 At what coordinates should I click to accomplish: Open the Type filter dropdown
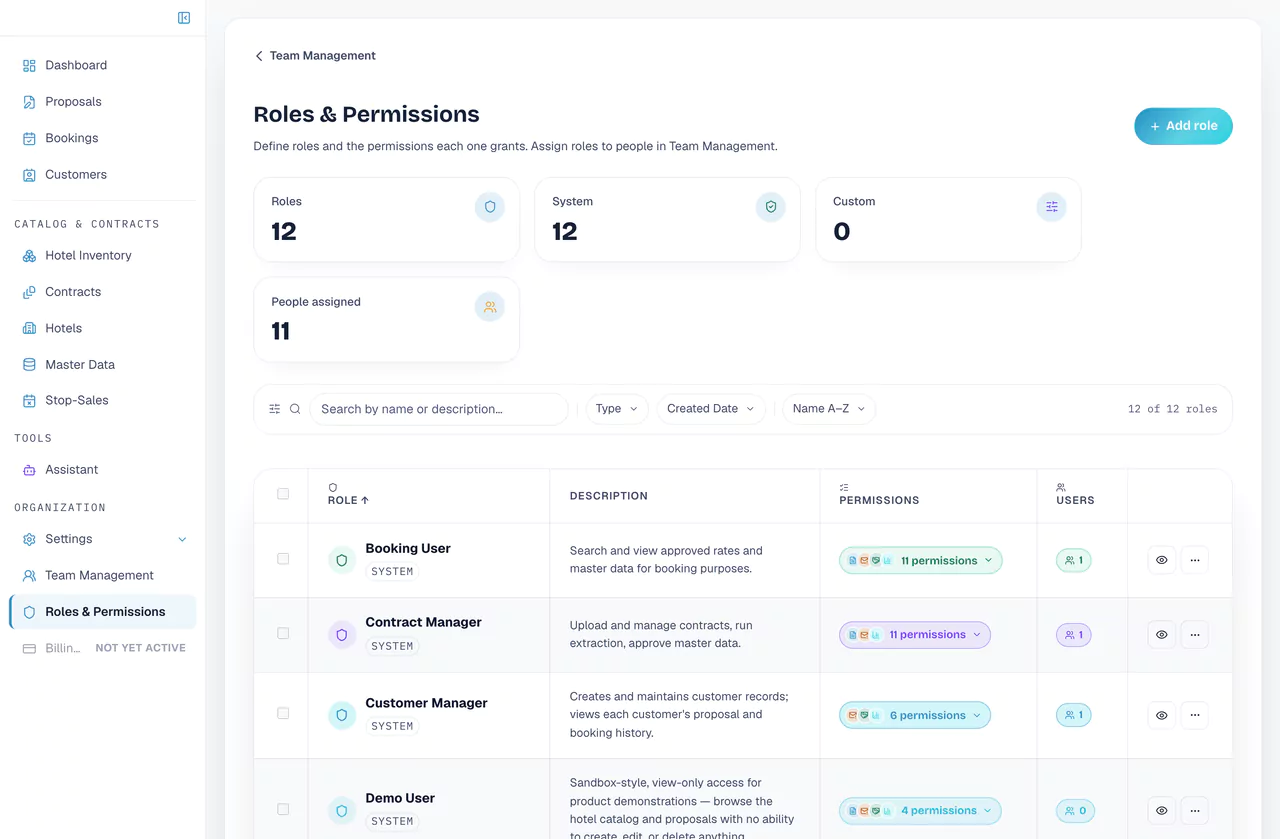[x=617, y=409]
